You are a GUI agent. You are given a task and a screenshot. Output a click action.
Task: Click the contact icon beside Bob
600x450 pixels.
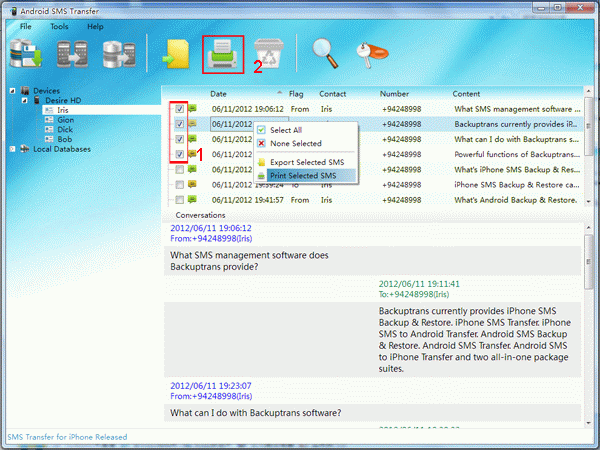pyautogui.click(x=49, y=139)
